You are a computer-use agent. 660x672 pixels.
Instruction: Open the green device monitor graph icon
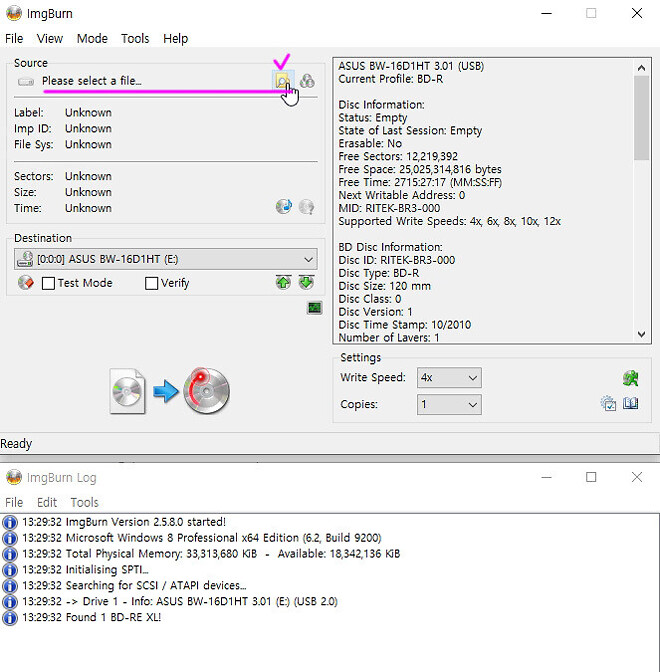pyautogui.click(x=314, y=308)
